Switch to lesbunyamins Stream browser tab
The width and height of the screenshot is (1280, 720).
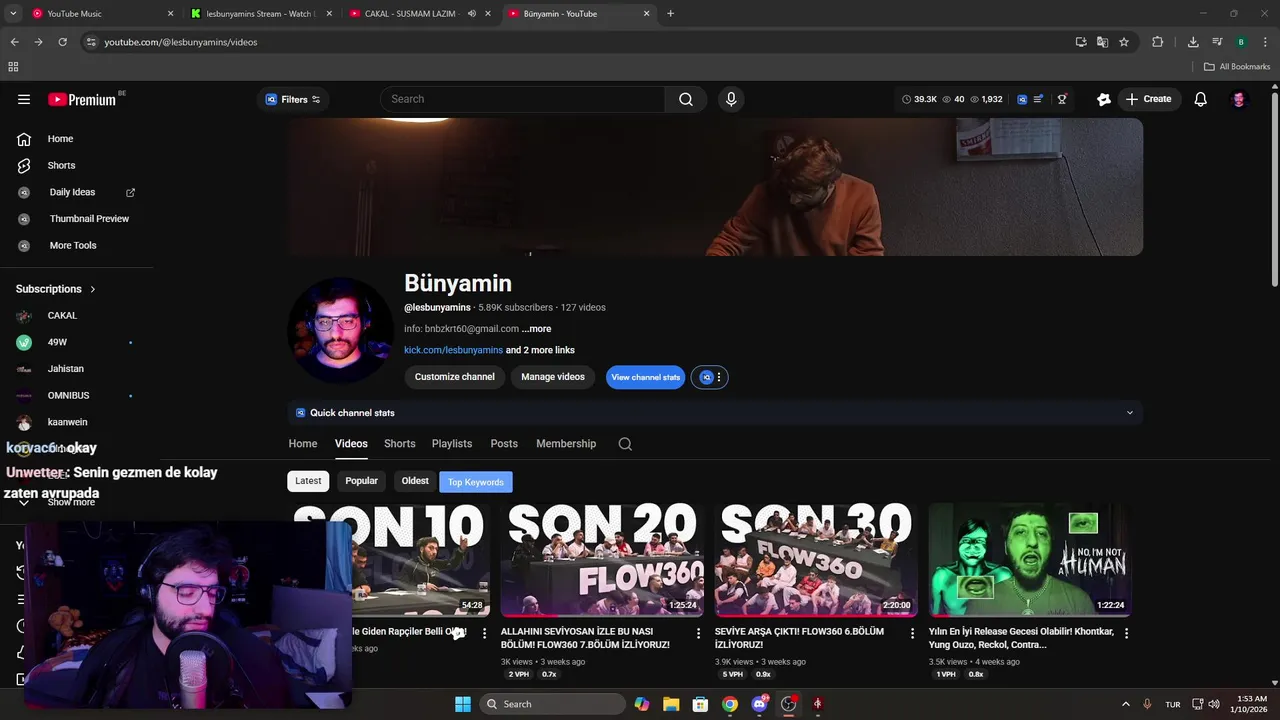[x=262, y=14]
